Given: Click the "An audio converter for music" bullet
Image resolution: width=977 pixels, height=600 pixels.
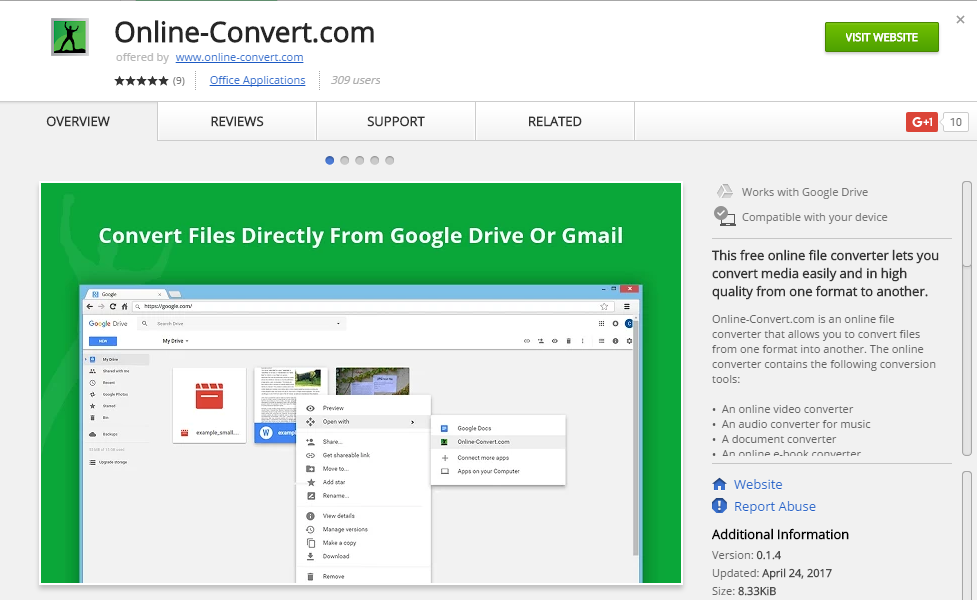Looking at the screenshot, I should coord(796,424).
